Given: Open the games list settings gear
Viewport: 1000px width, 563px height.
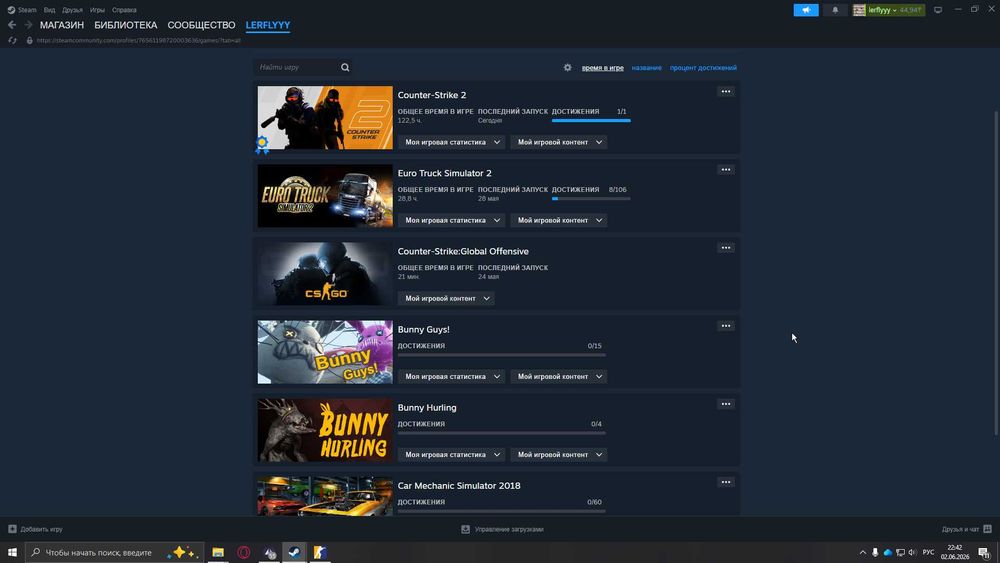Looking at the screenshot, I should (568, 67).
